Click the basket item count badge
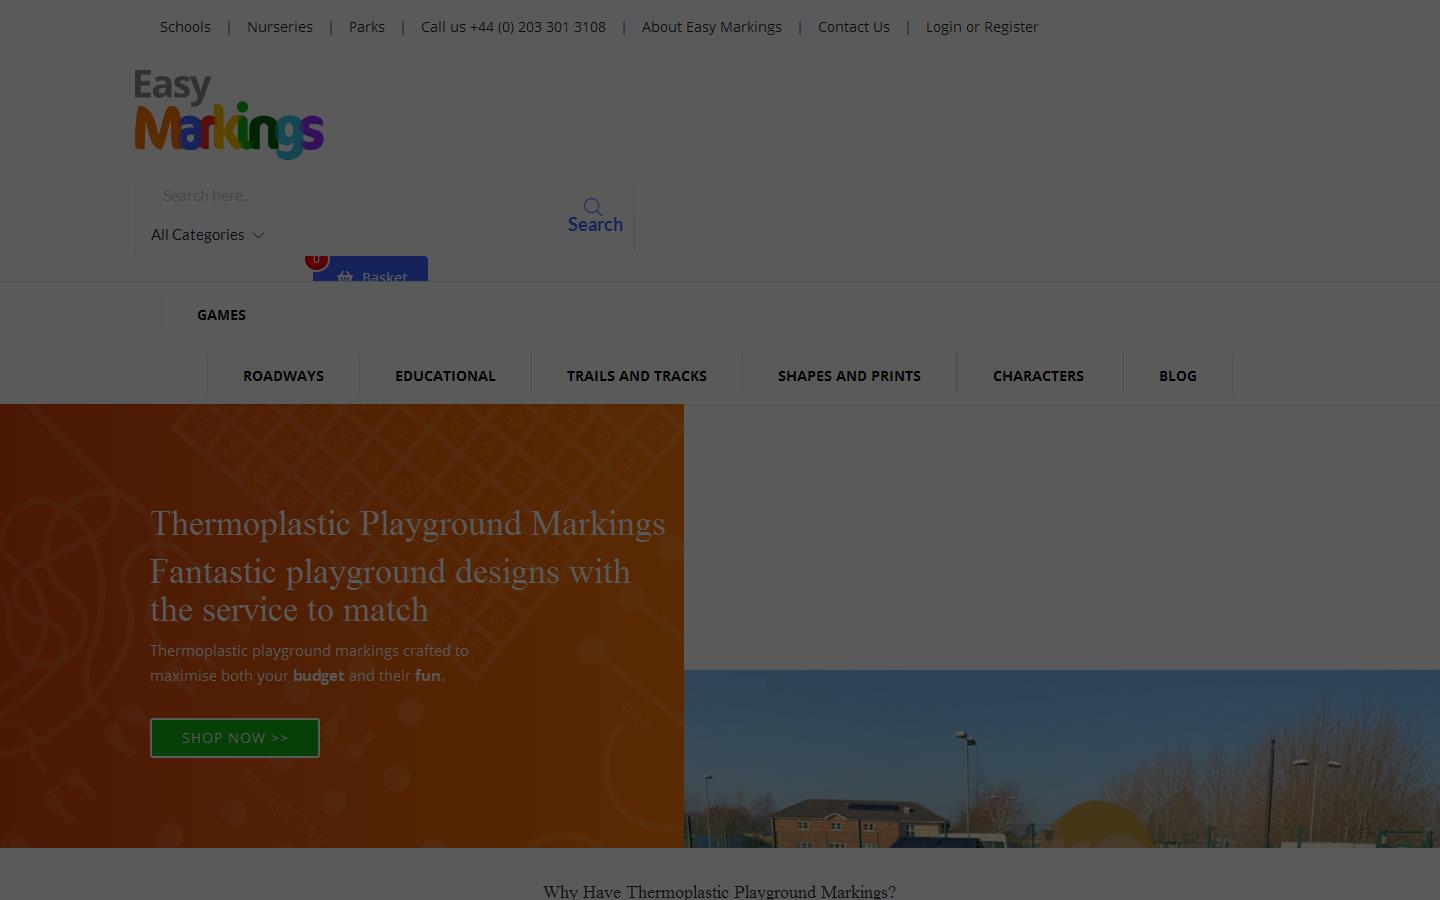This screenshot has height=900, width=1440. pyautogui.click(x=316, y=259)
